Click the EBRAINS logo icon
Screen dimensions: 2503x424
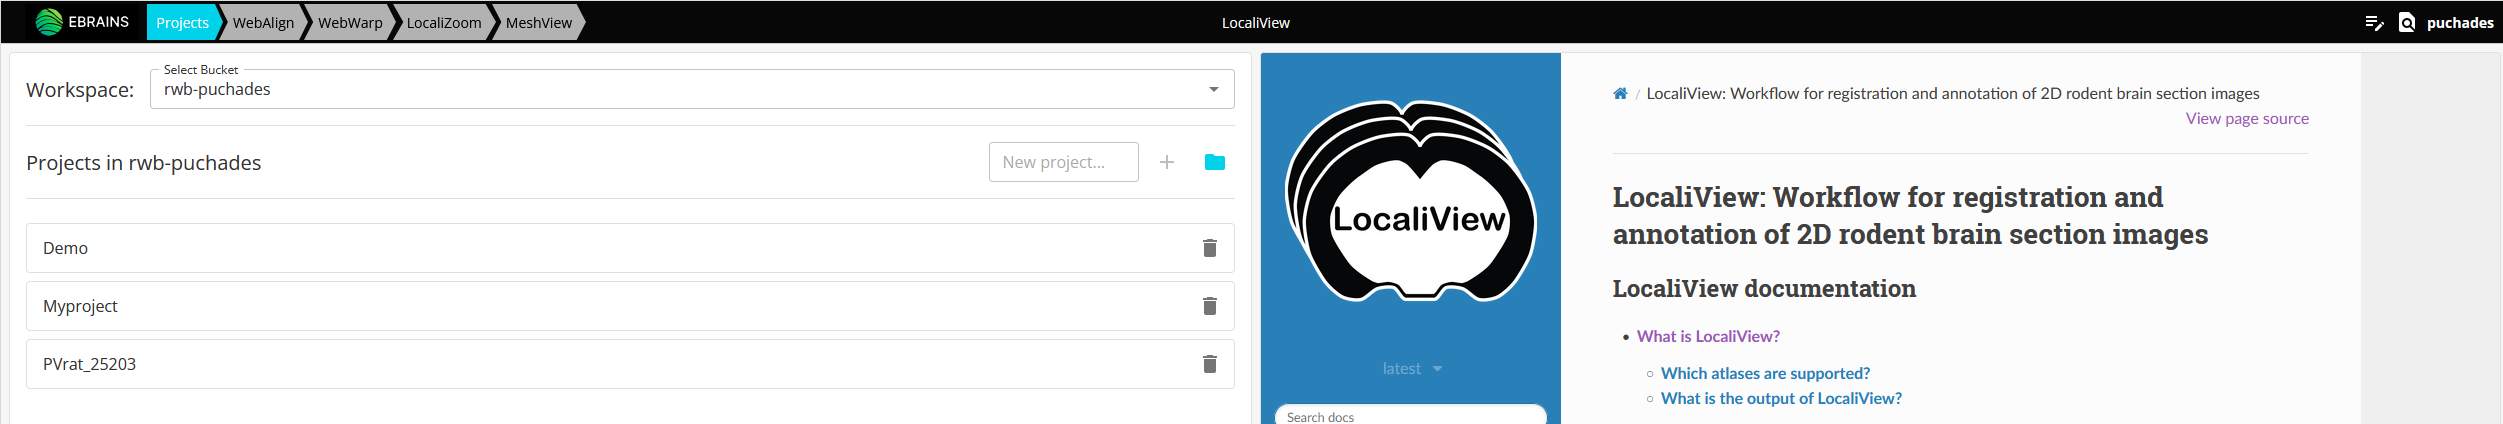pos(49,22)
